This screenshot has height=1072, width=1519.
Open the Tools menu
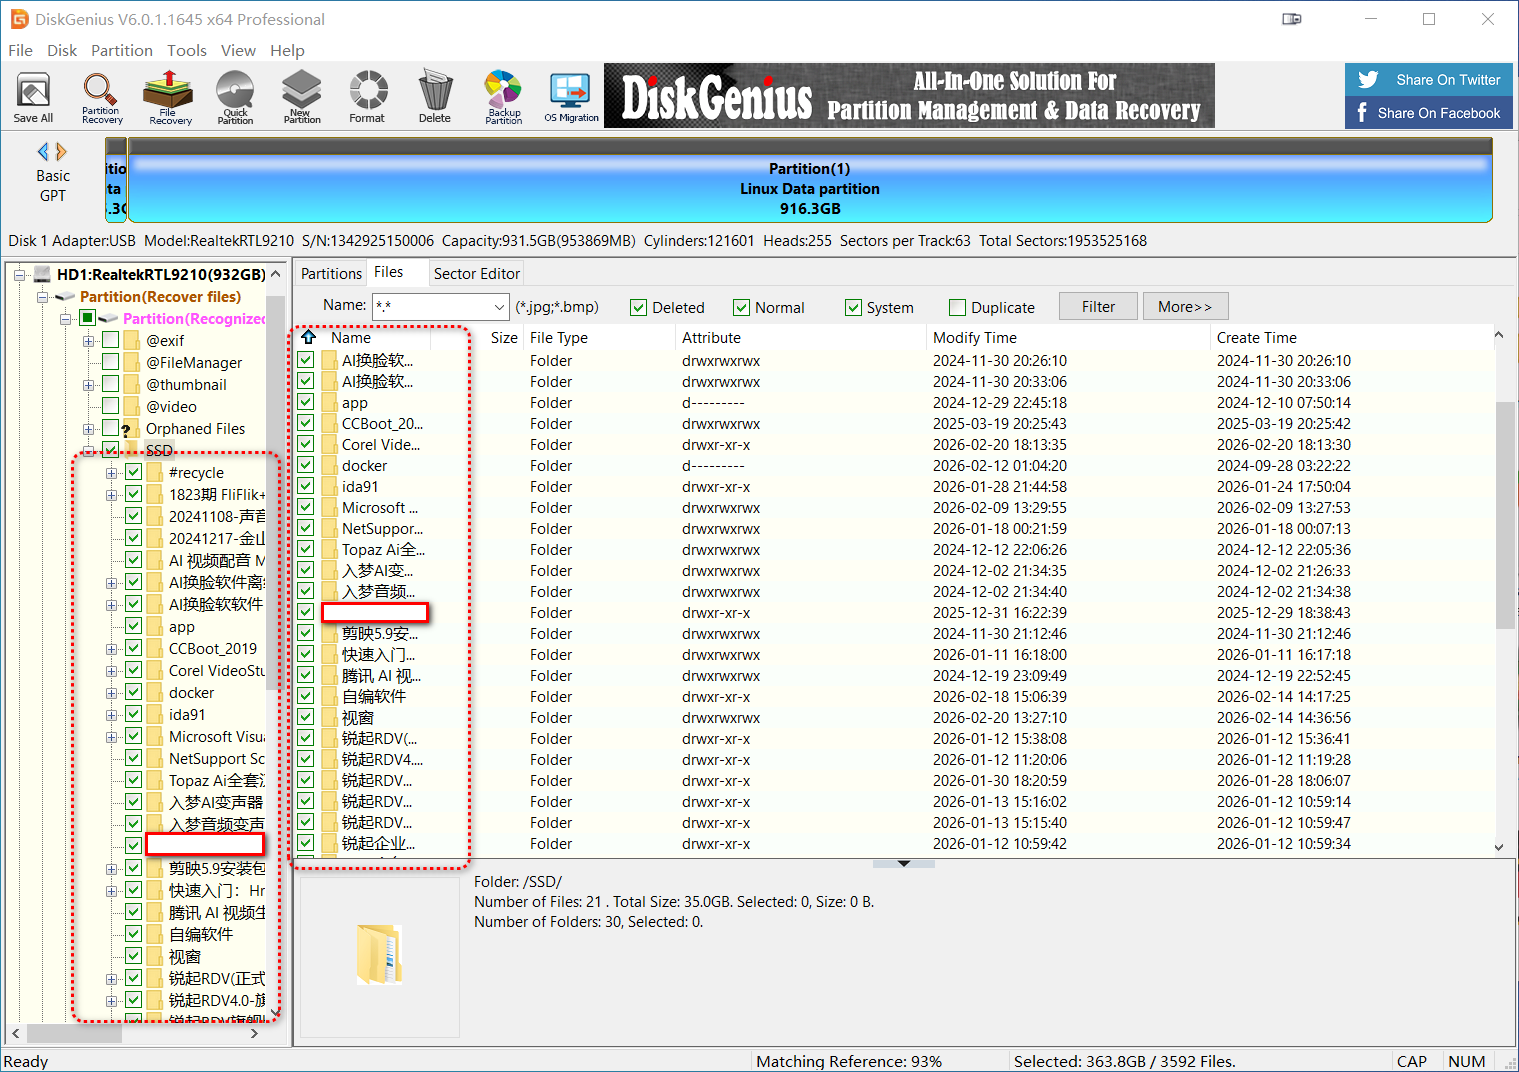click(x=186, y=50)
